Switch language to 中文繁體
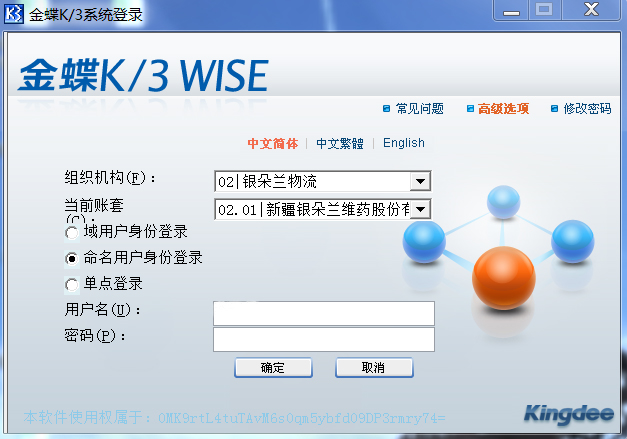The width and height of the screenshot is (627, 439). (340, 143)
